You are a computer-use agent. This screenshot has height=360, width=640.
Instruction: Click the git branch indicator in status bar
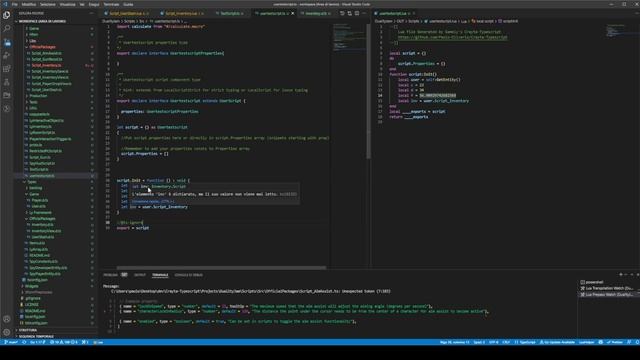click(11, 342)
